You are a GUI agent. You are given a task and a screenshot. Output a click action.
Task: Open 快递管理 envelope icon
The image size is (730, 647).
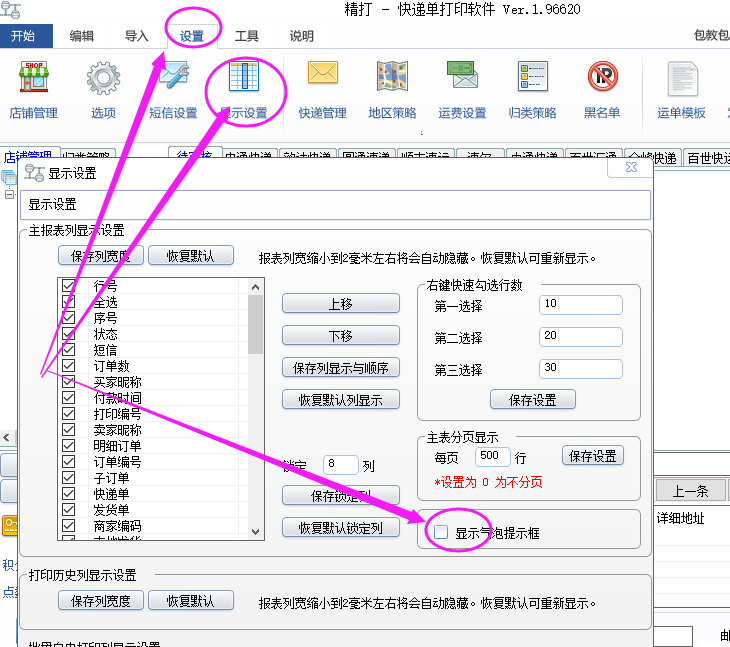(322, 78)
